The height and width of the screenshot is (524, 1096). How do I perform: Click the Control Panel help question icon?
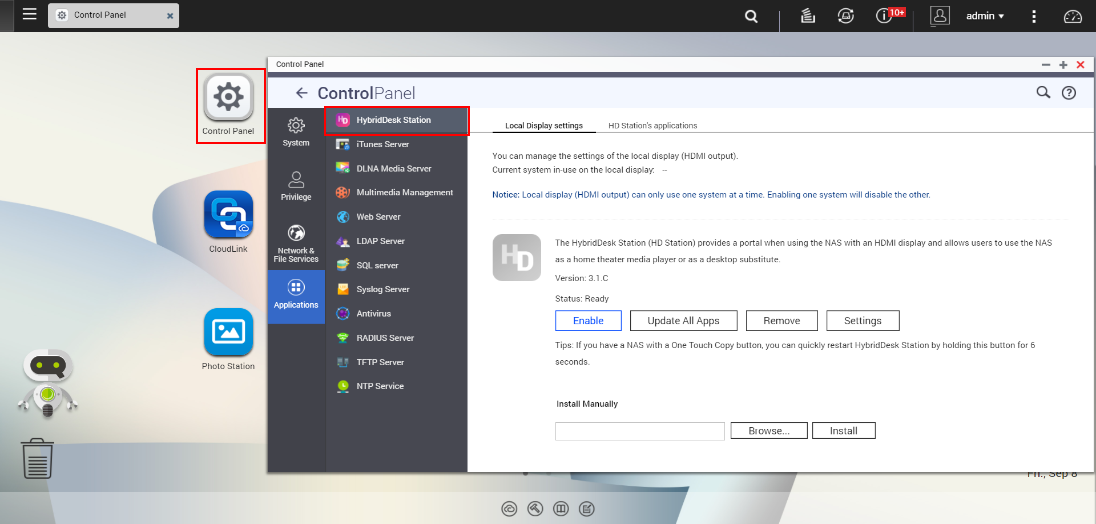[1069, 93]
